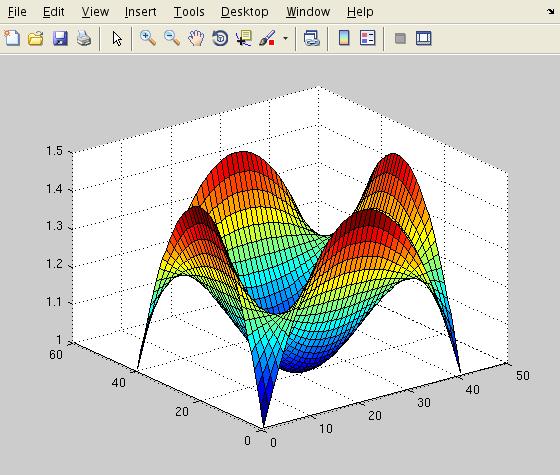Viewport: 560px width, 475px height.
Task: Open the Tools menu
Action: coord(189,12)
